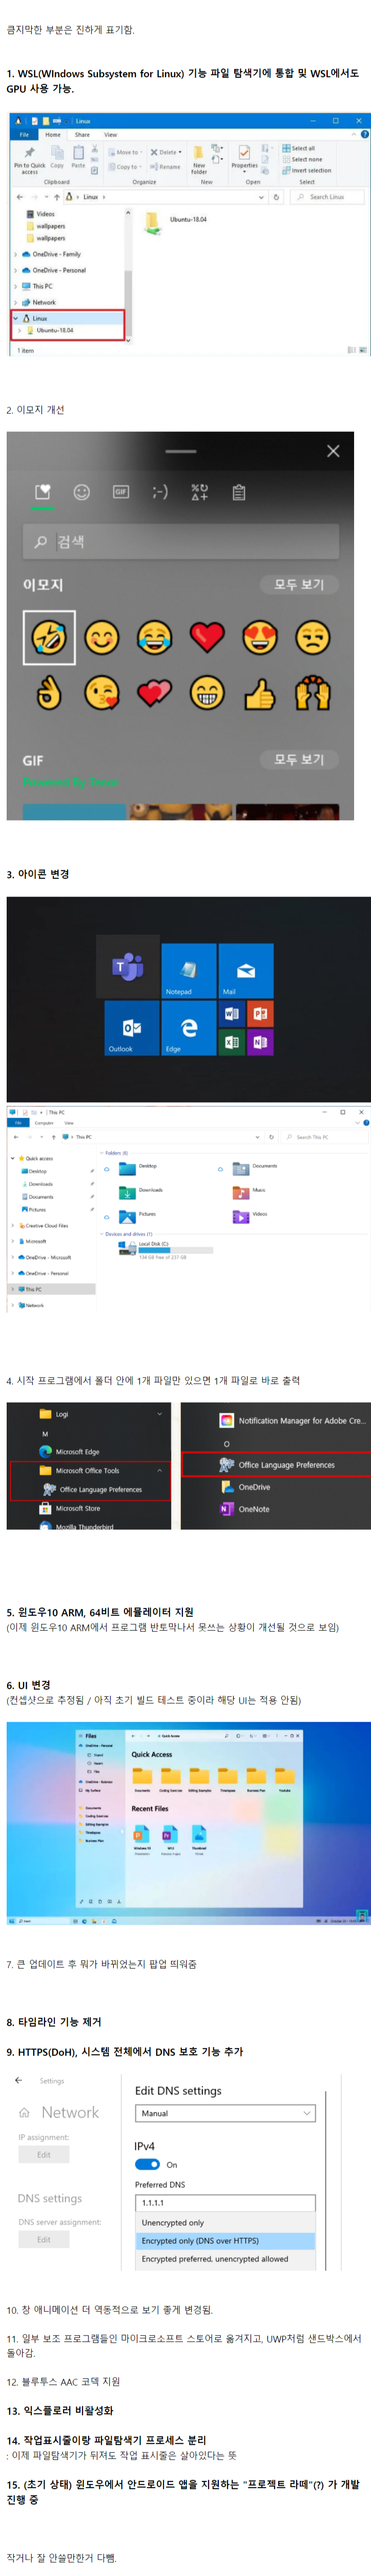This screenshot has height=2576, width=371.
Task: Click 모두 보기 beside the GIF heading
Action: point(299,759)
